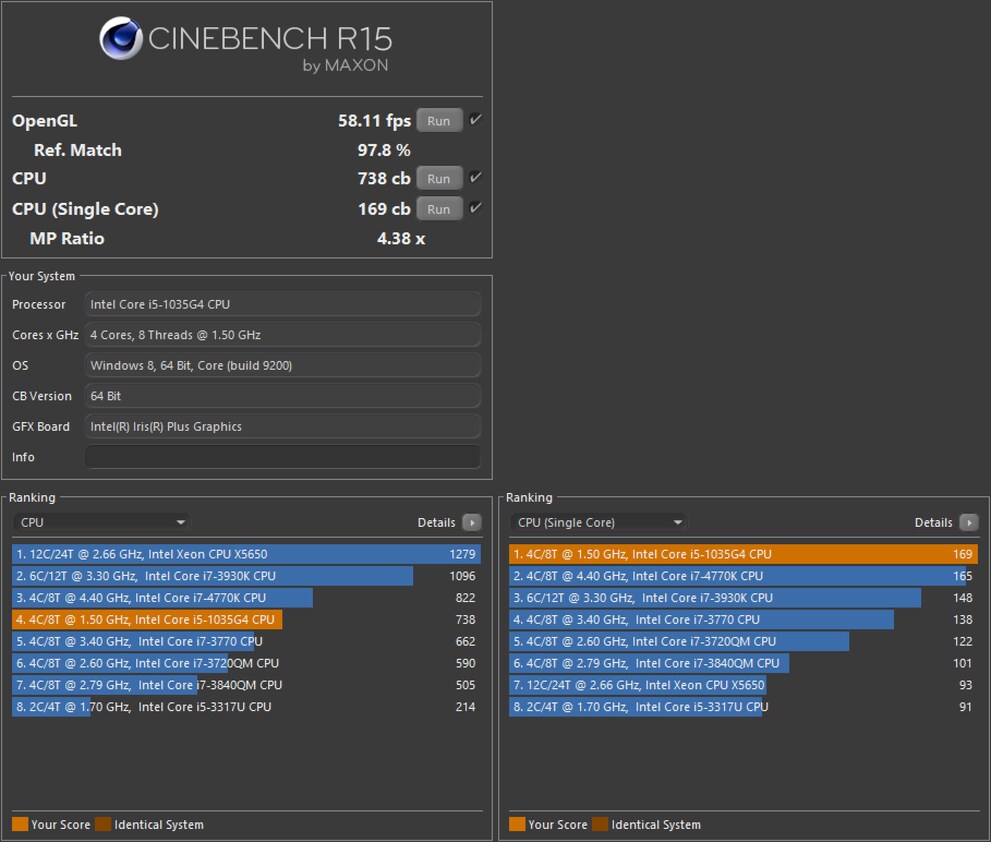Click the OpenGL score 58.11 fps
The image size is (991, 842).
point(374,121)
